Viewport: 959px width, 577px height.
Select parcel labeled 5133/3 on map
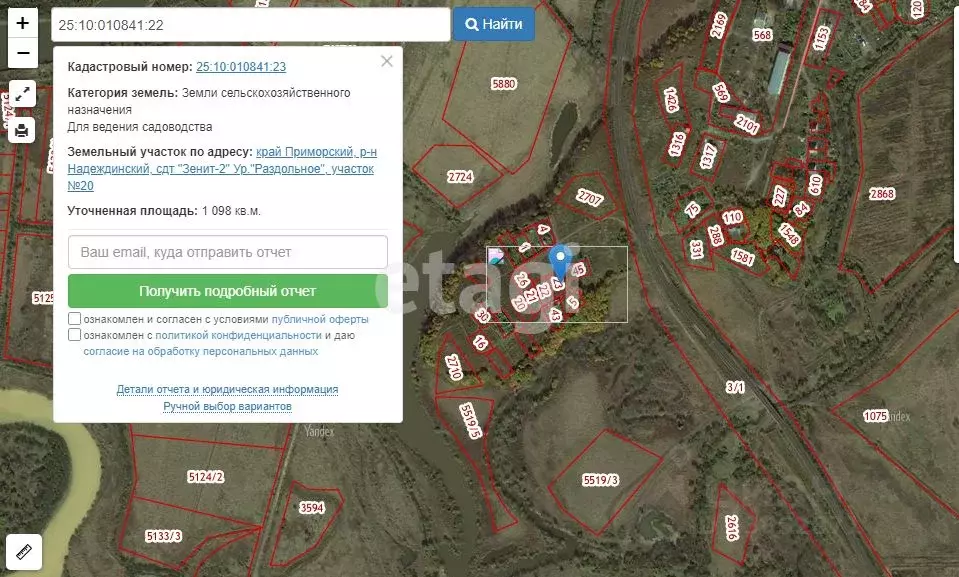coord(164,536)
